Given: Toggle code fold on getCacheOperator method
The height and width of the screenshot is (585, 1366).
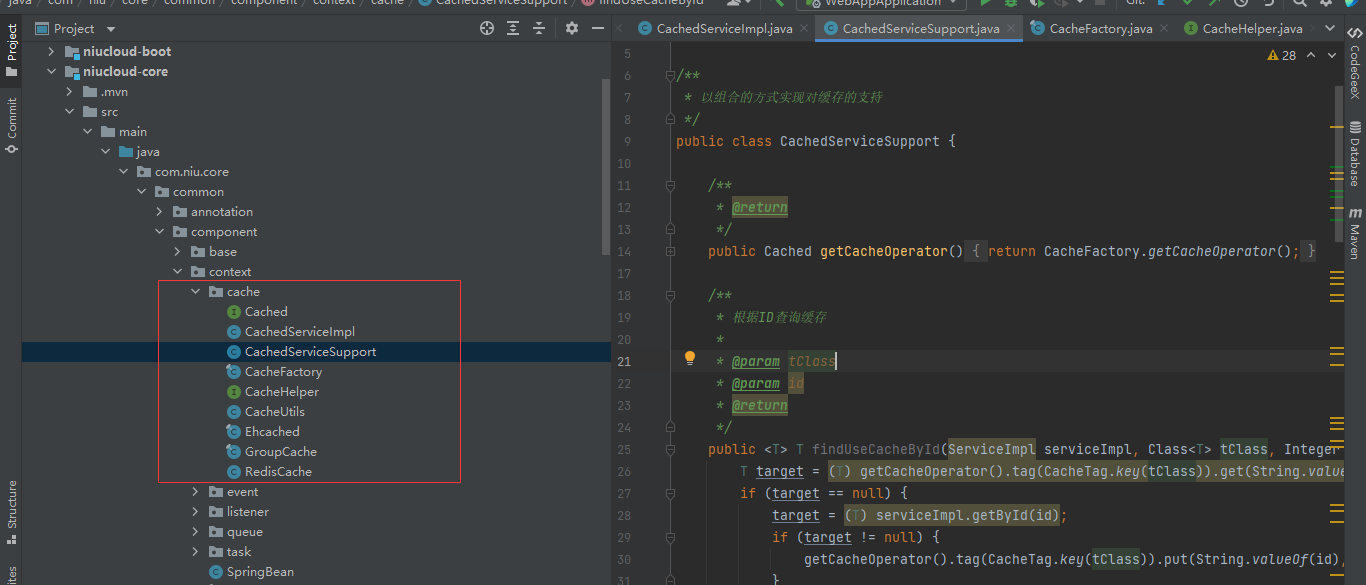Looking at the screenshot, I should [668, 251].
